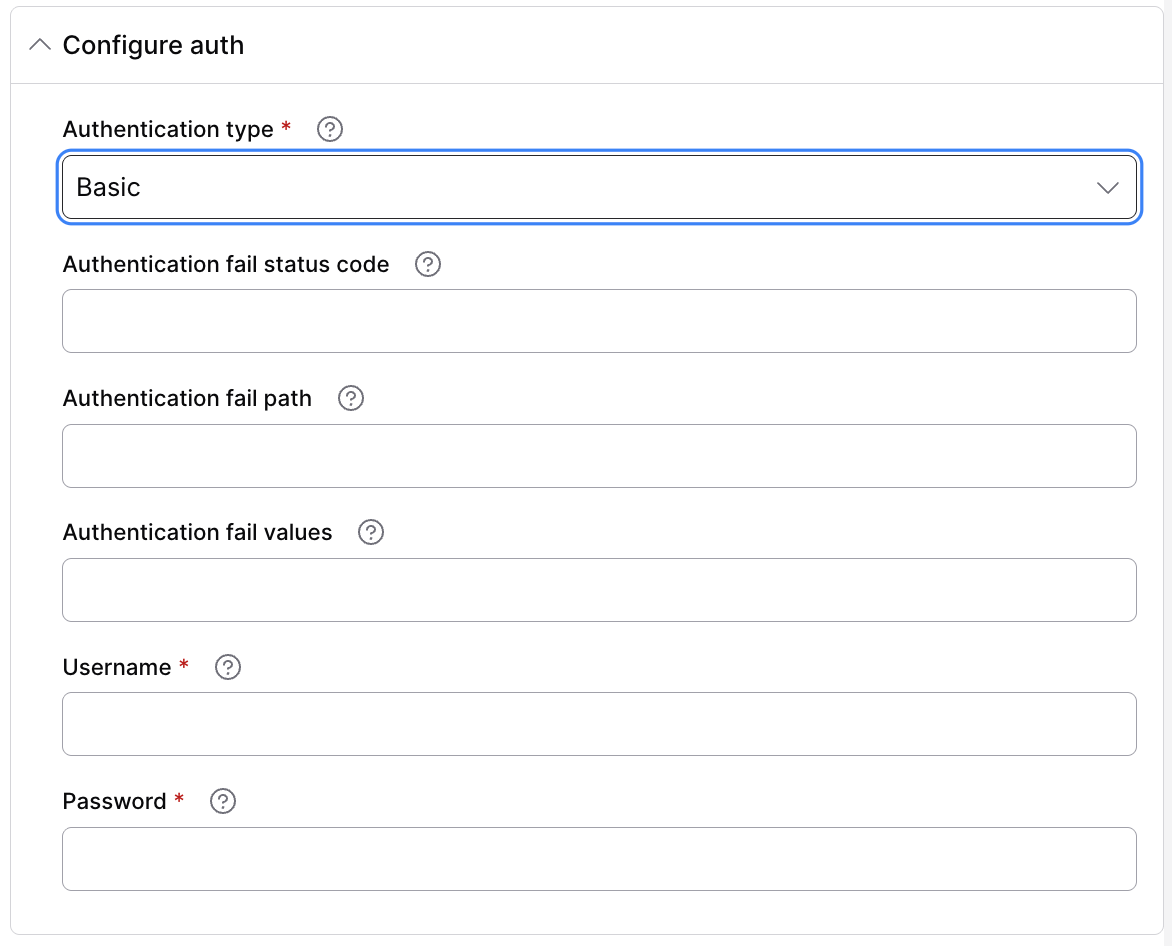Image resolution: width=1172 pixels, height=946 pixels.
Task: Click the Configure auth section title
Action: 153,45
